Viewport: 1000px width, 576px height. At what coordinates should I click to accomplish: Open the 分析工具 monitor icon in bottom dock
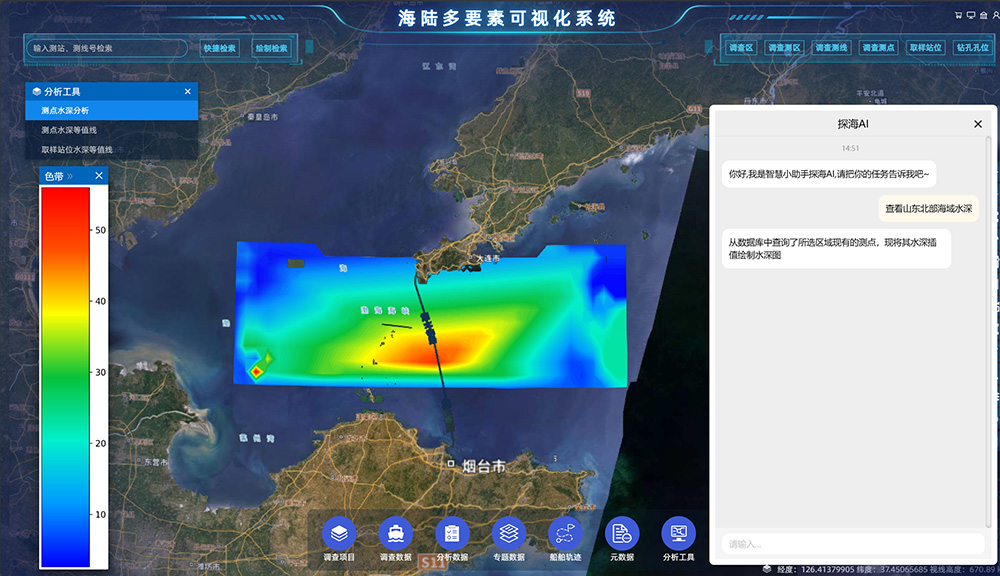(x=679, y=533)
